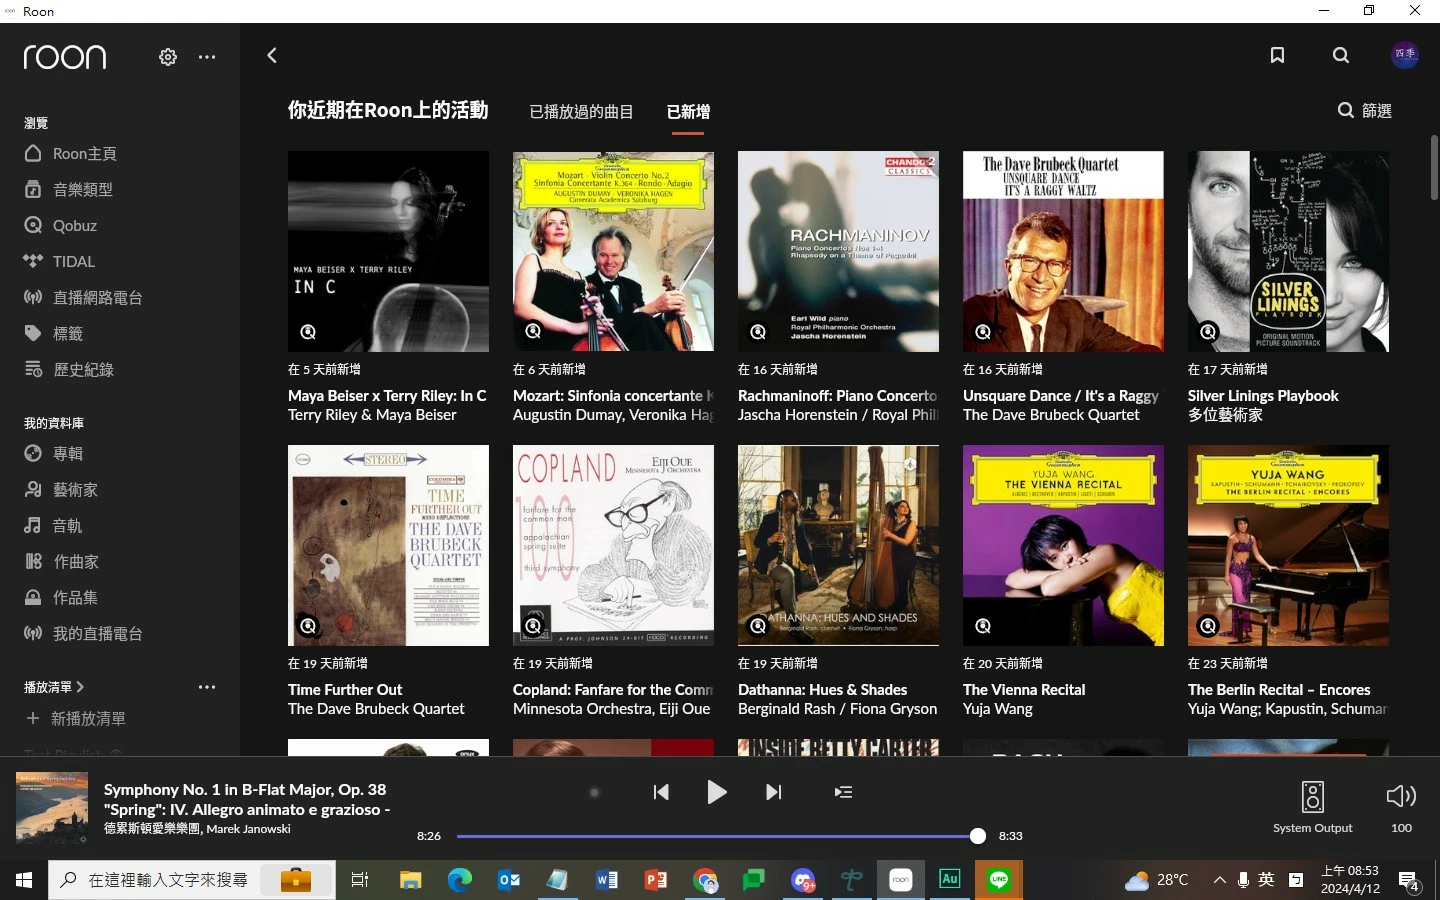Open the now playing album thumbnail
This screenshot has height=900, width=1440.
pos(52,807)
